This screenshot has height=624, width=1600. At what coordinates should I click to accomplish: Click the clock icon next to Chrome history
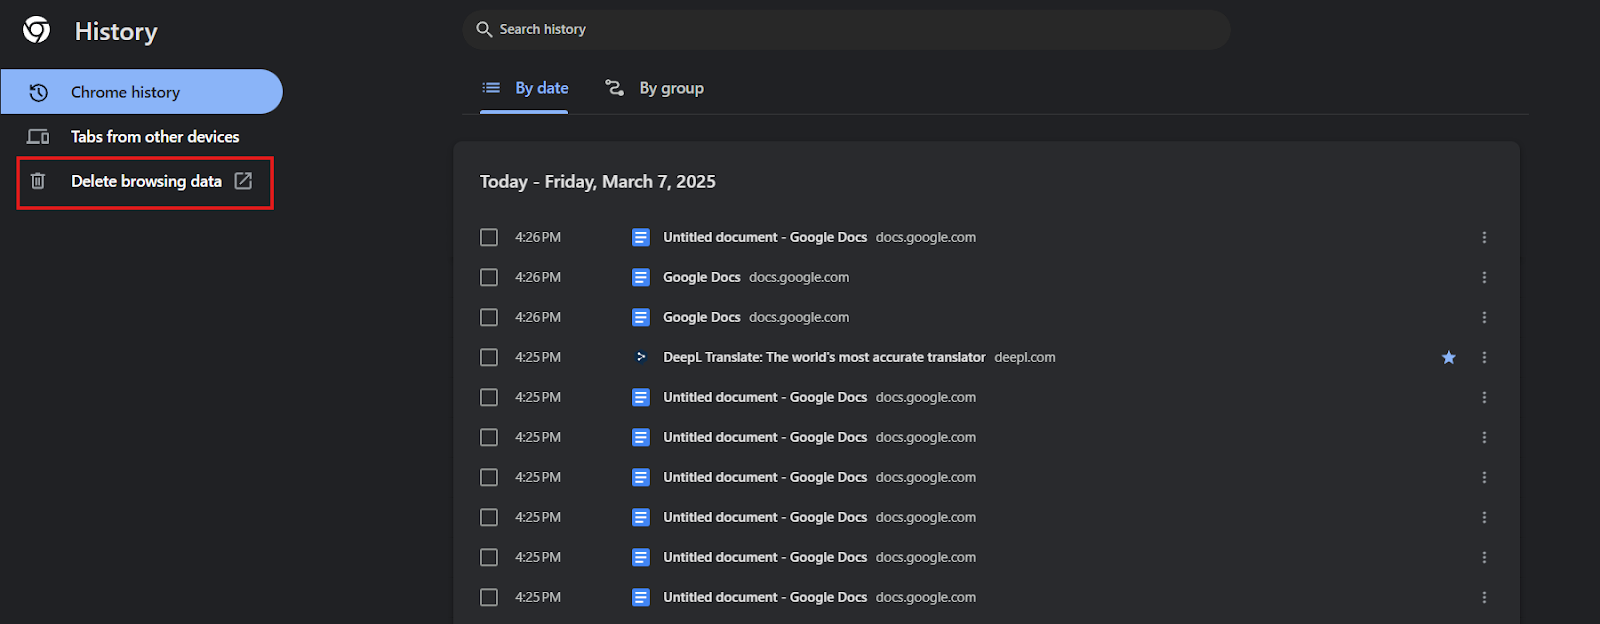point(38,92)
